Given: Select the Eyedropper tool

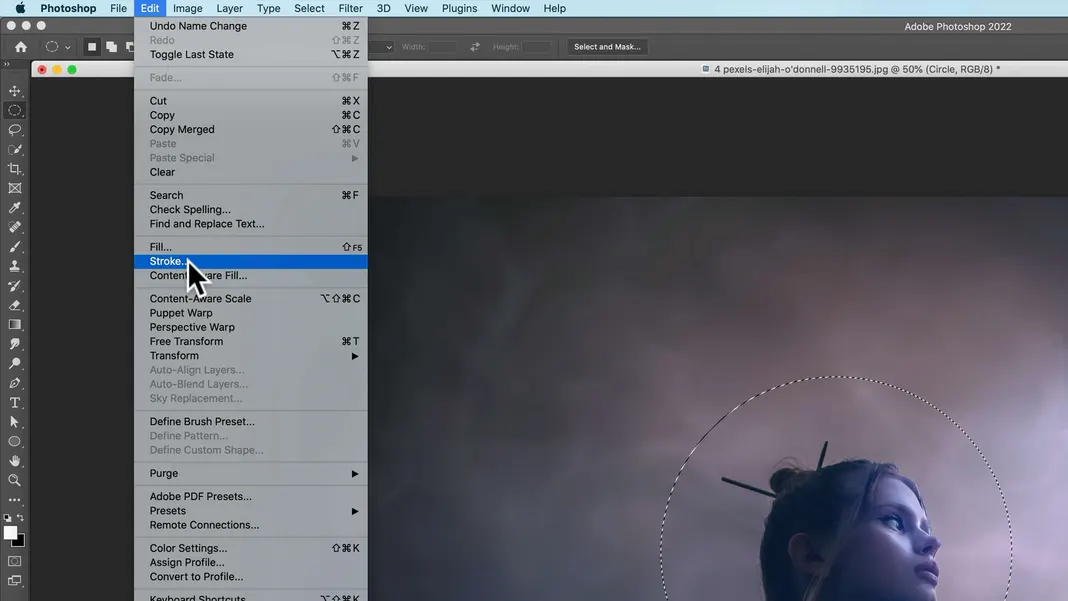Looking at the screenshot, I should click(14, 208).
